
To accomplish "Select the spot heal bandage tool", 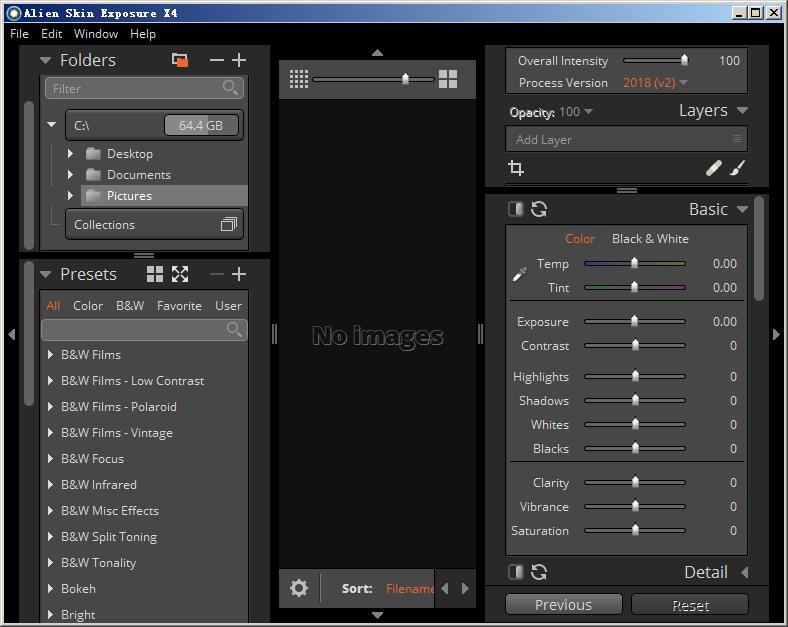I will (x=714, y=168).
